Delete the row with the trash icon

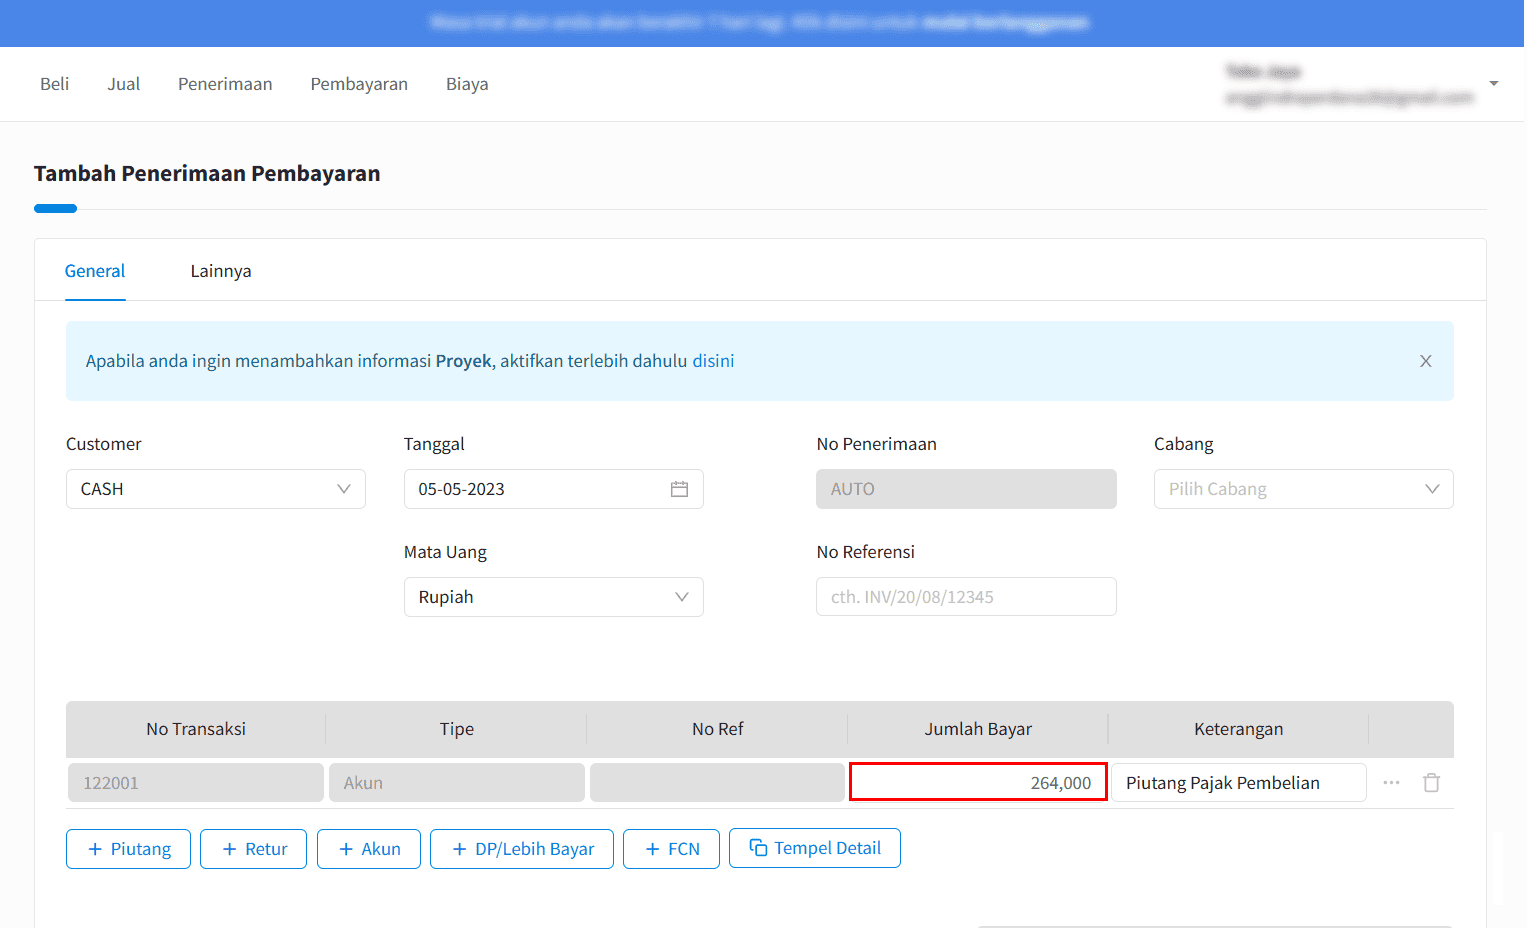point(1431,783)
